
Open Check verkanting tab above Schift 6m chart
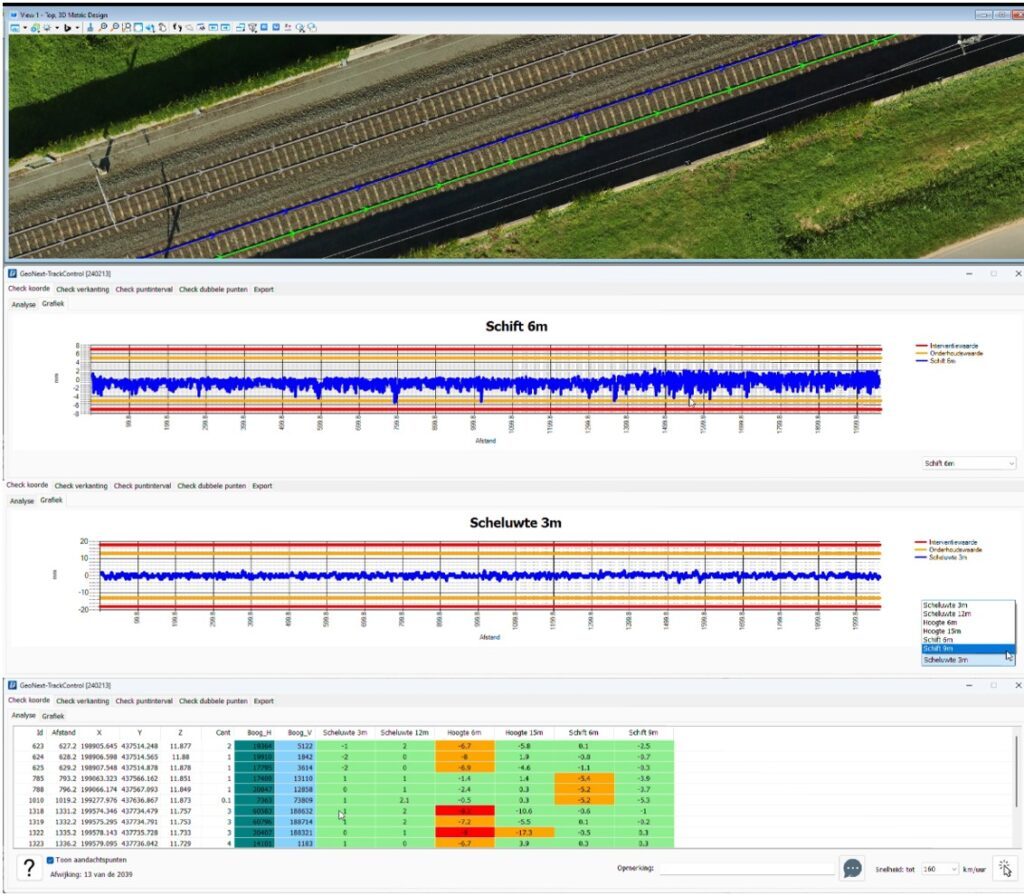(x=82, y=289)
